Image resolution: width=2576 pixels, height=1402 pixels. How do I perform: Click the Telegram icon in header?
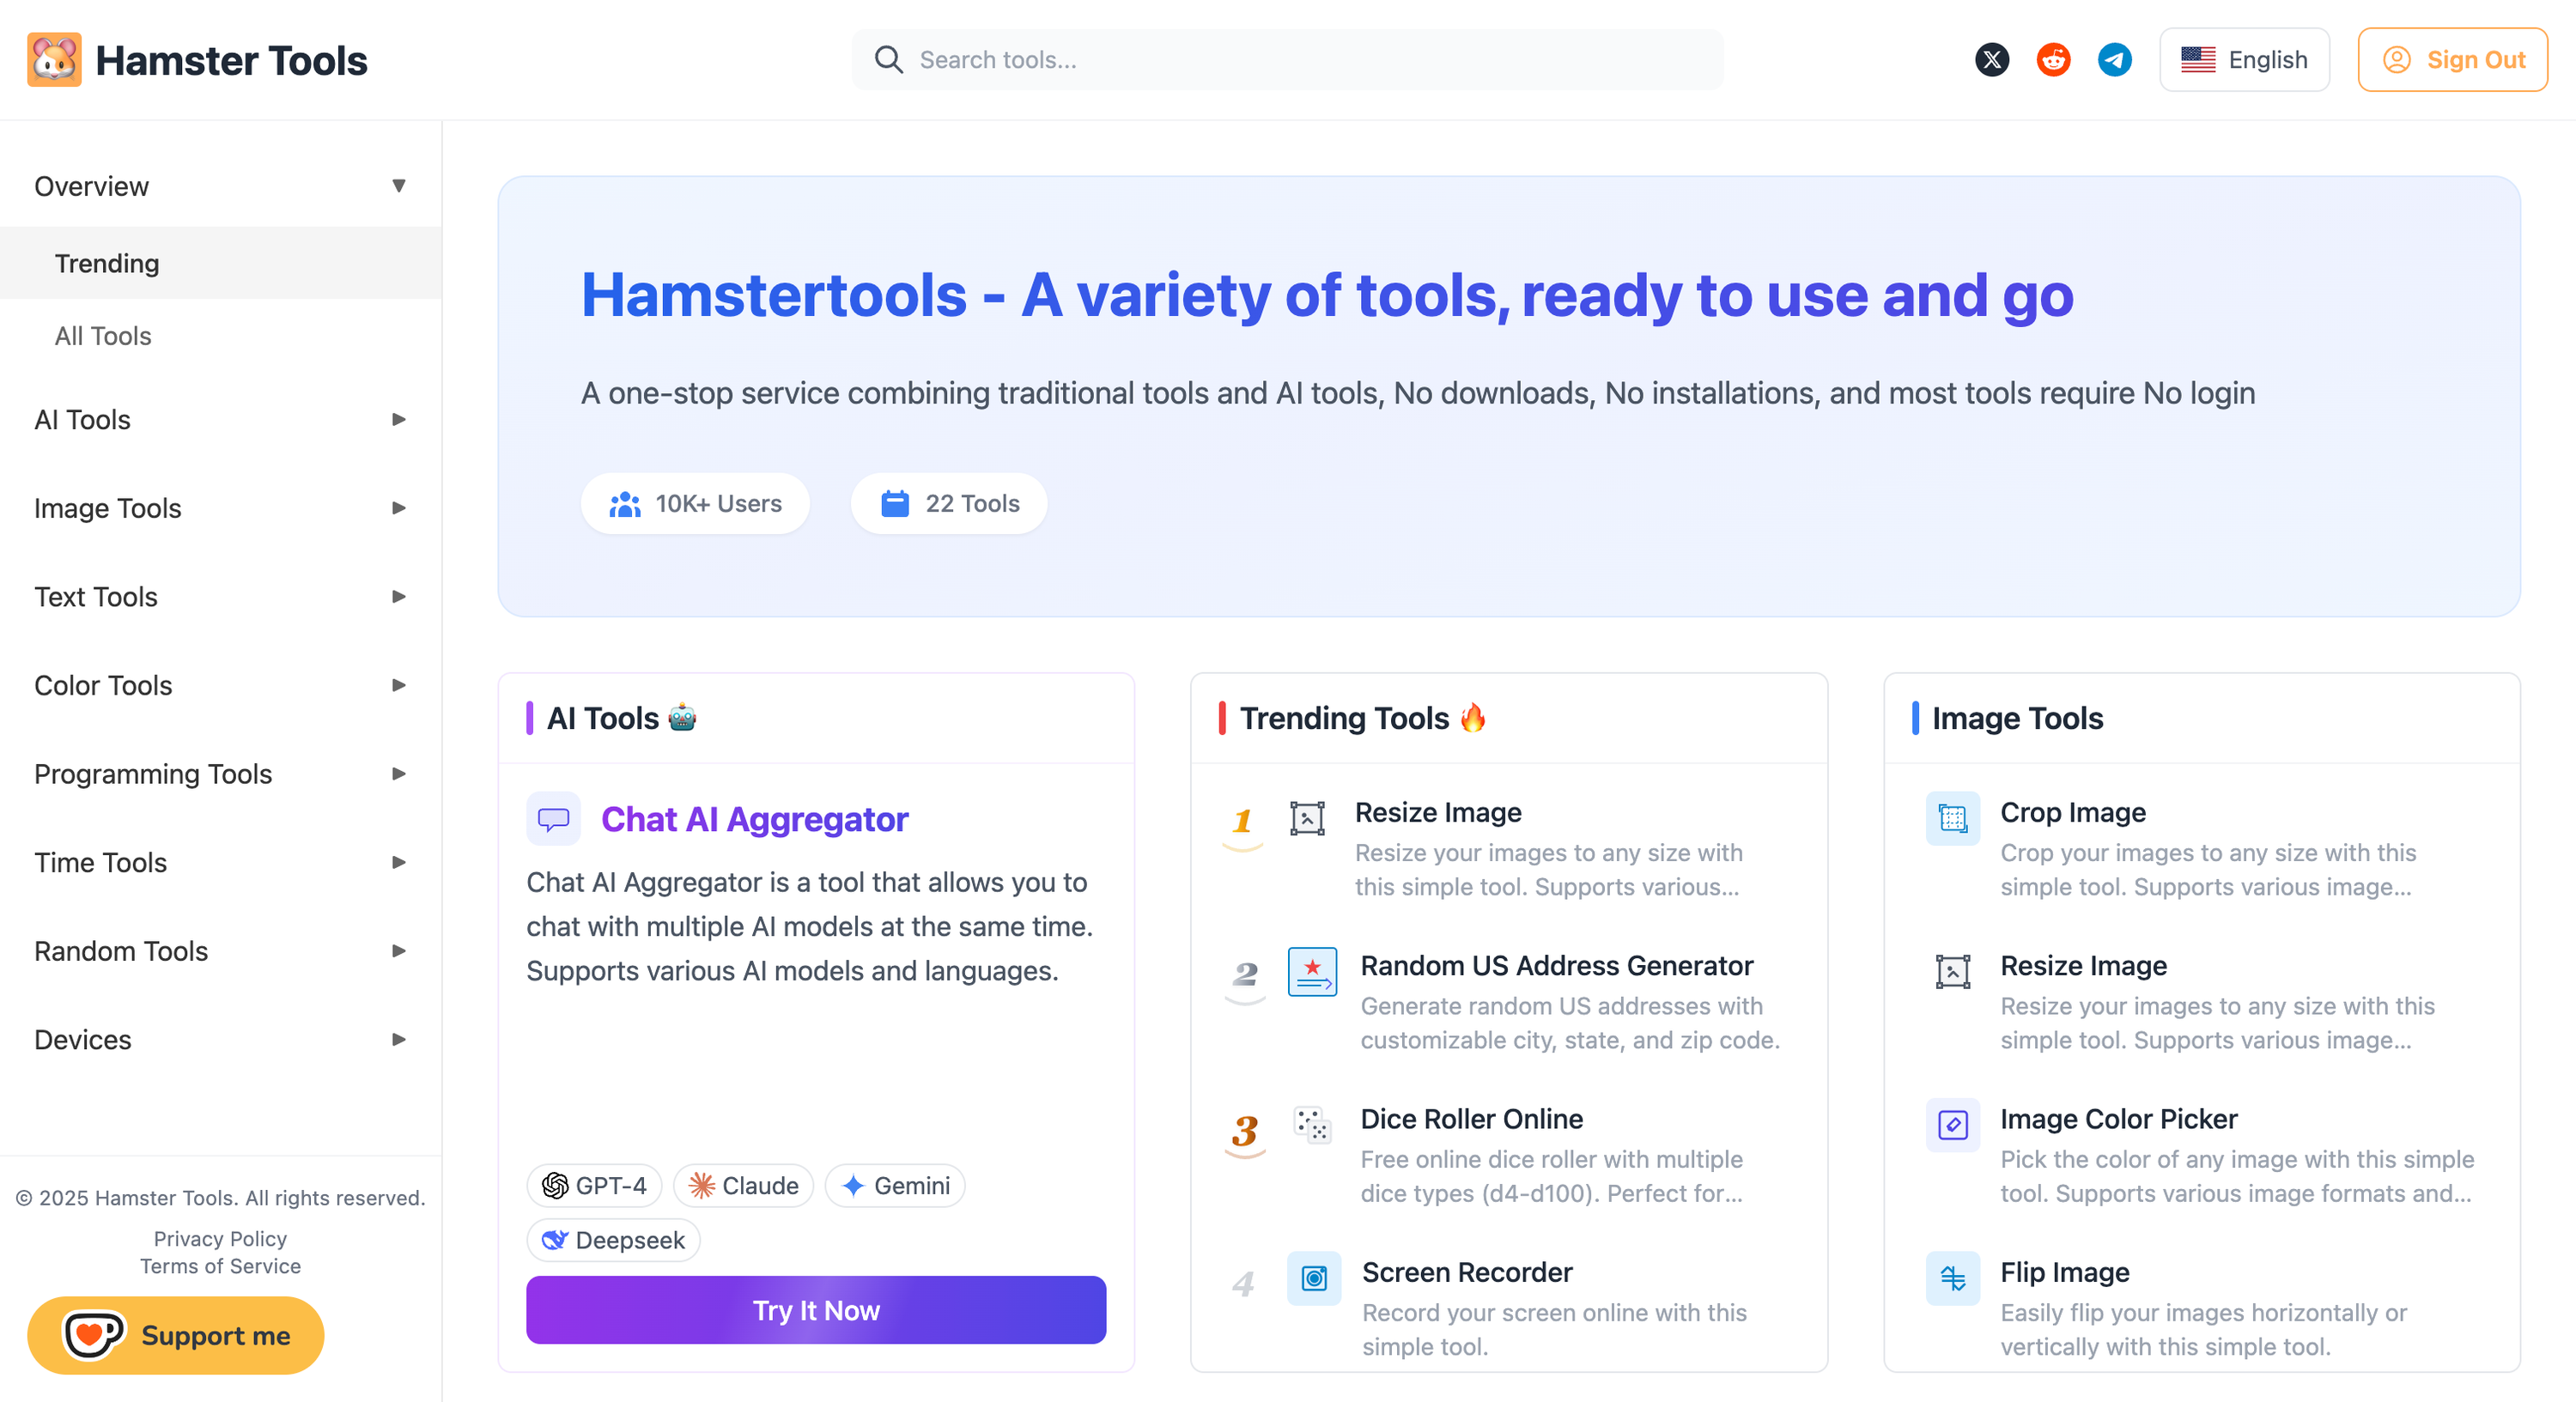pyautogui.click(x=2114, y=60)
